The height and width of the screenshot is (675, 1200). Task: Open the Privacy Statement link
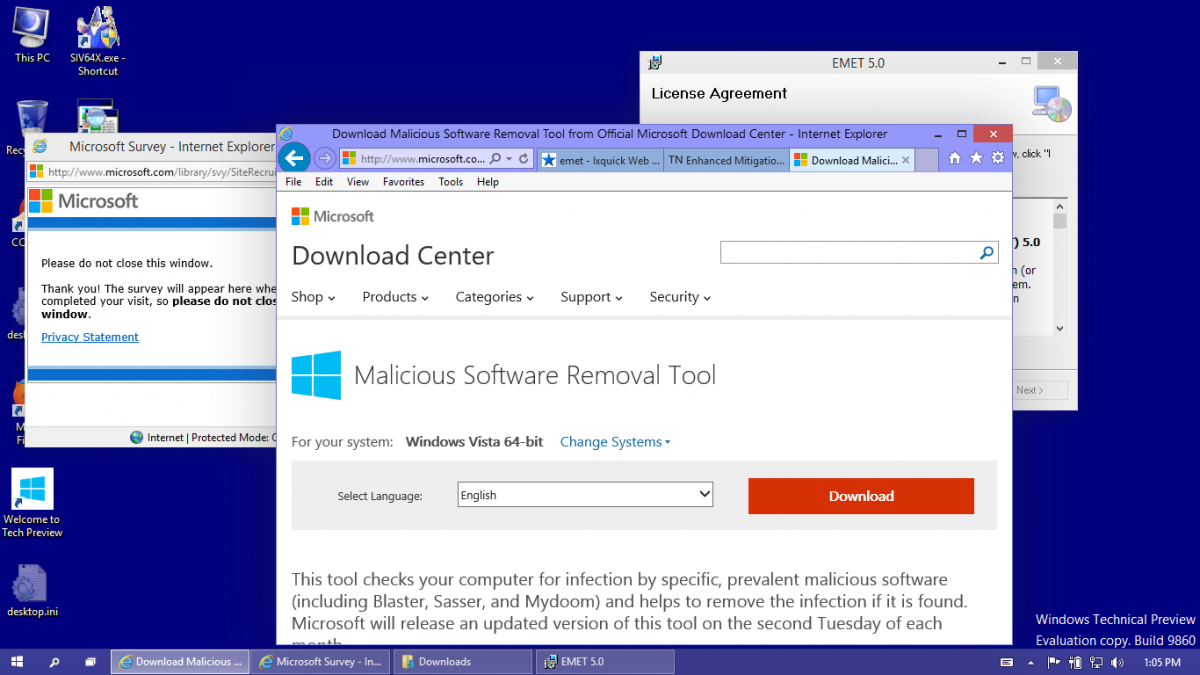(x=90, y=337)
